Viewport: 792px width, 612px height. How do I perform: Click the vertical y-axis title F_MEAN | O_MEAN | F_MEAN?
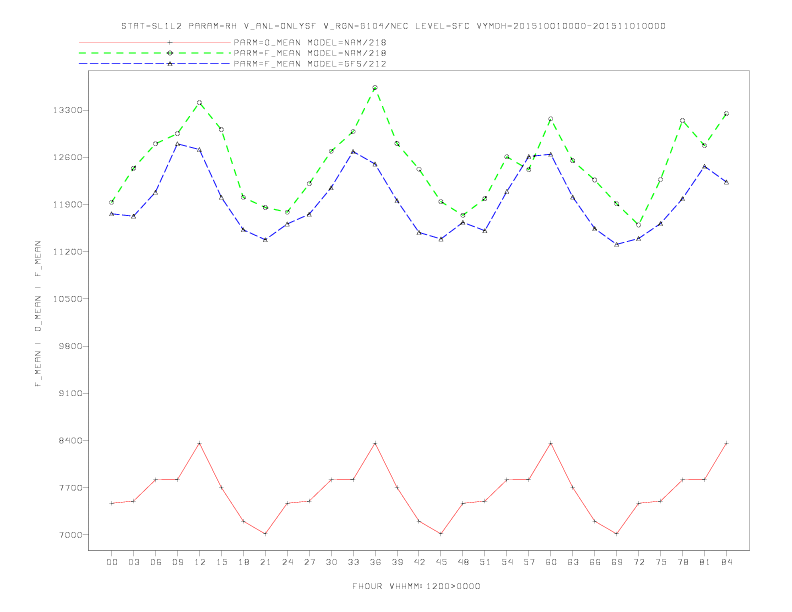(x=38, y=314)
